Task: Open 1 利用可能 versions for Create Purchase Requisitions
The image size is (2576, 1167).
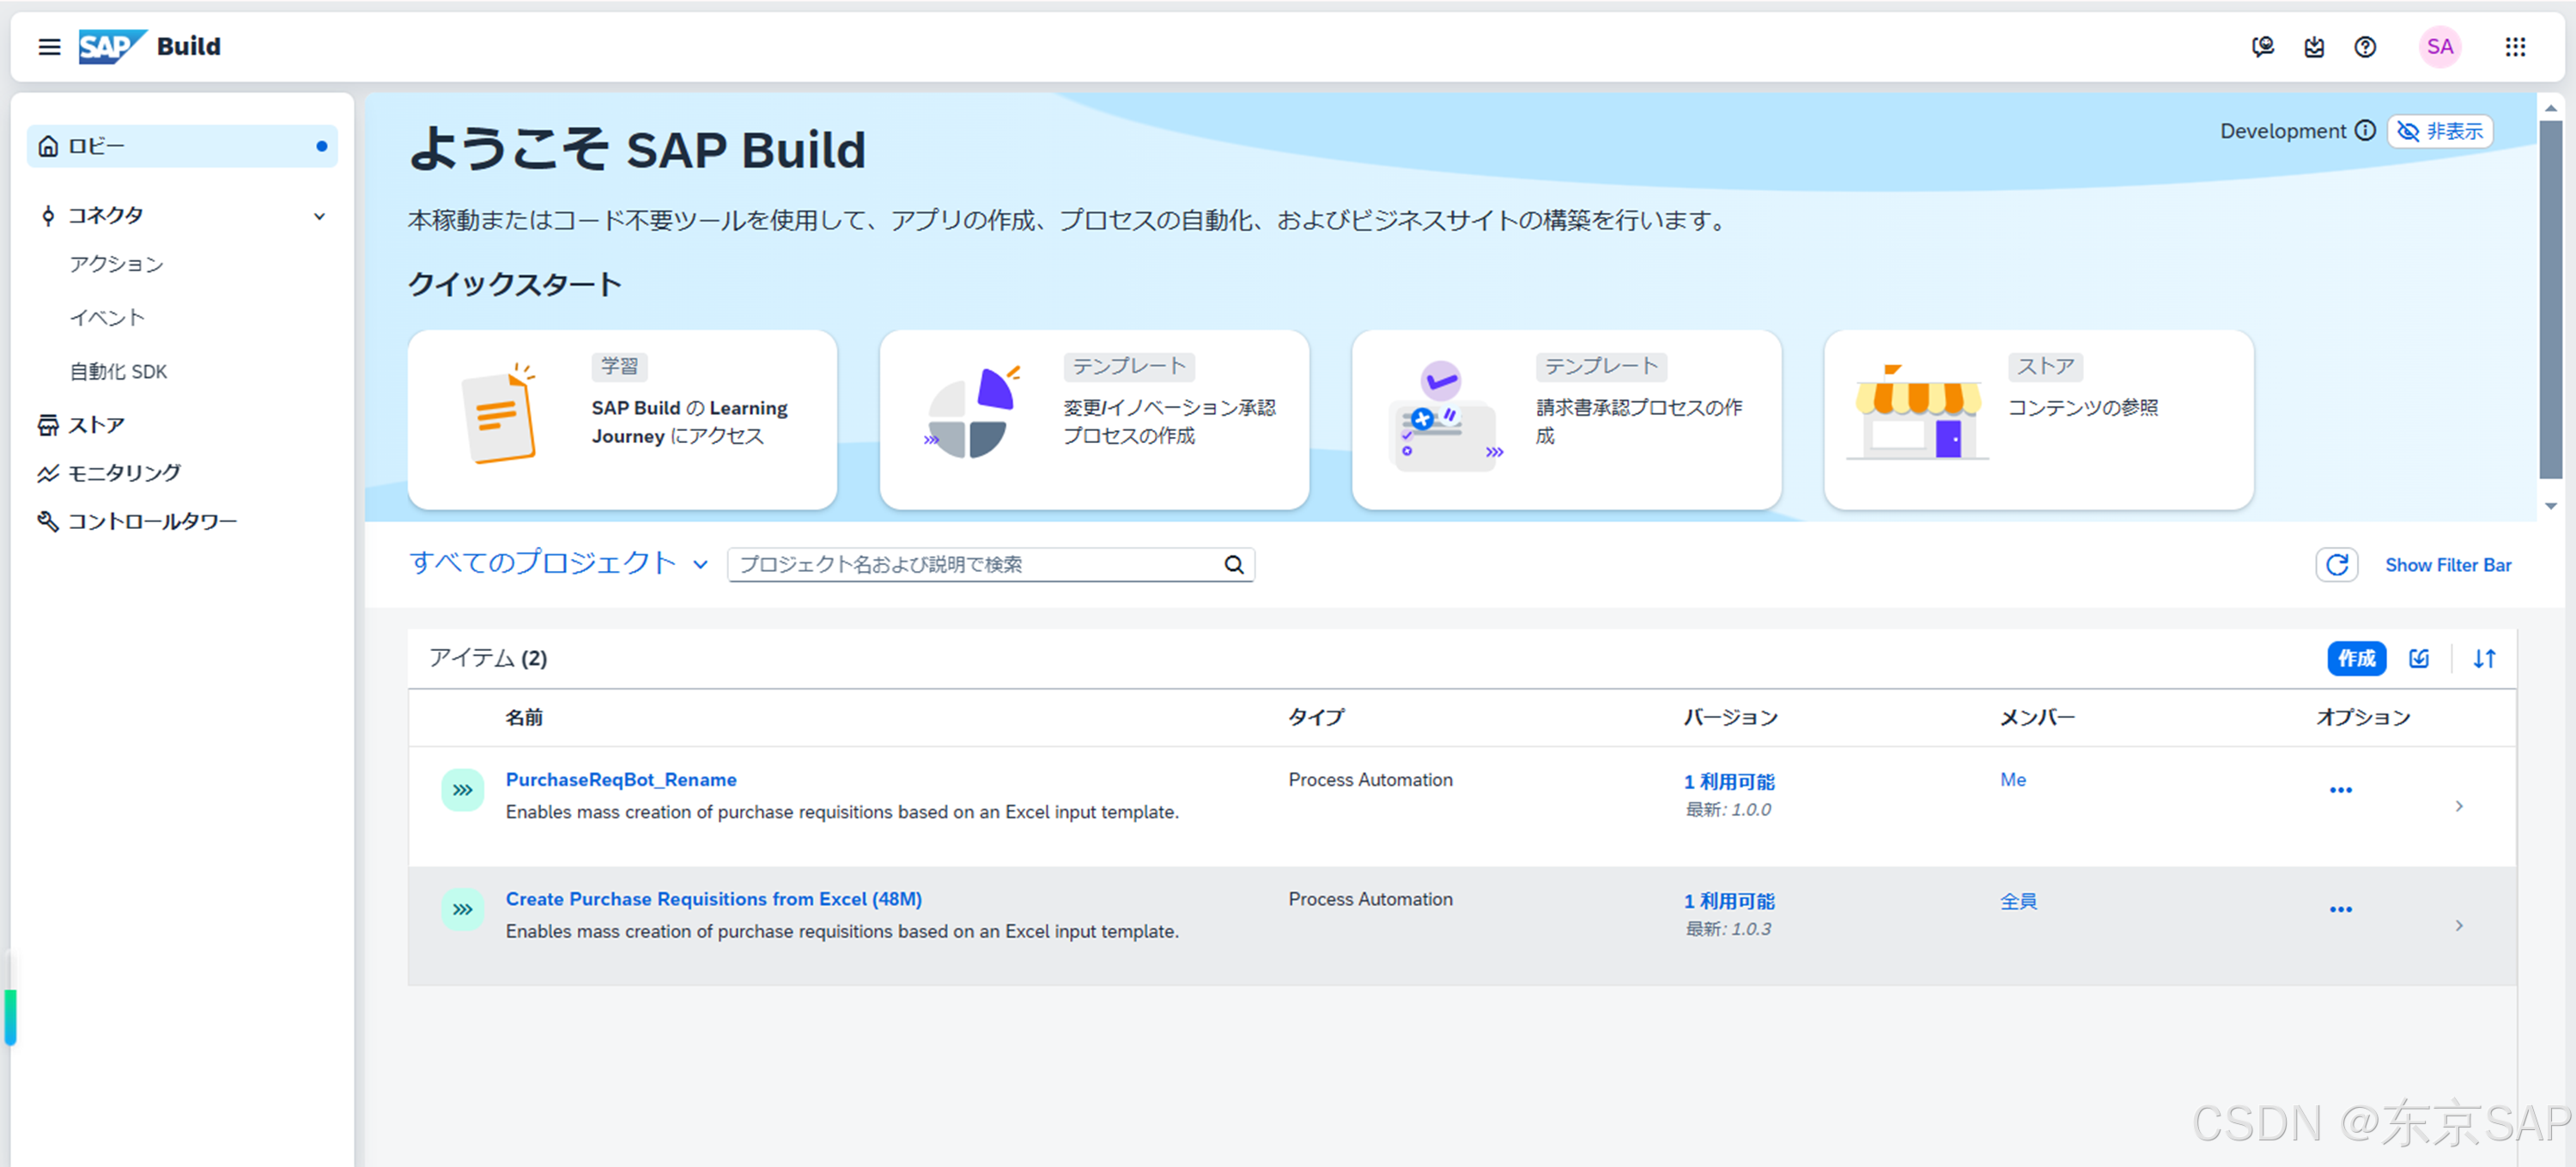Action: 1729,901
